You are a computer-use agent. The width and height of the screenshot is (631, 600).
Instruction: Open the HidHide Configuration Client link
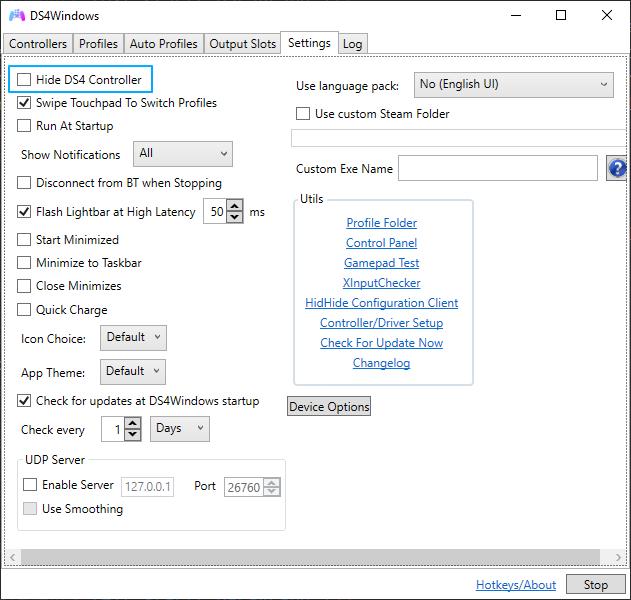(x=381, y=303)
